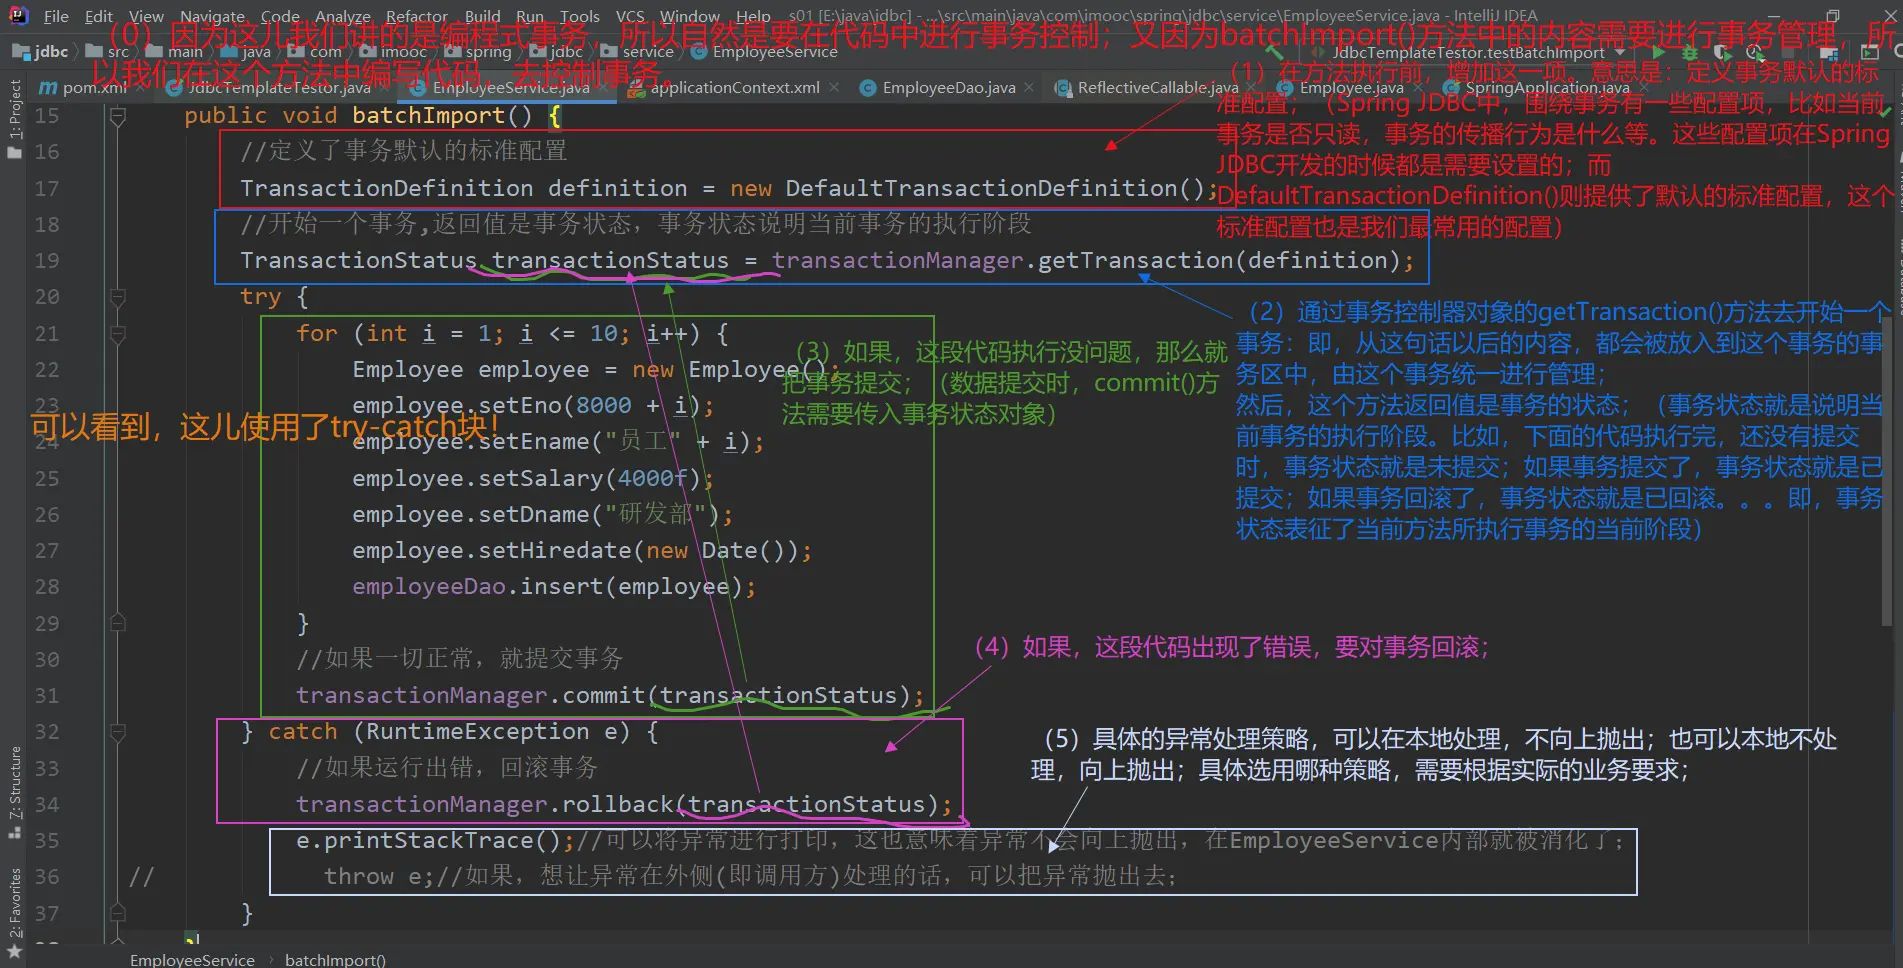The width and height of the screenshot is (1903, 968).
Task: Collapse the try block at line 20
Action: (118, 297)
